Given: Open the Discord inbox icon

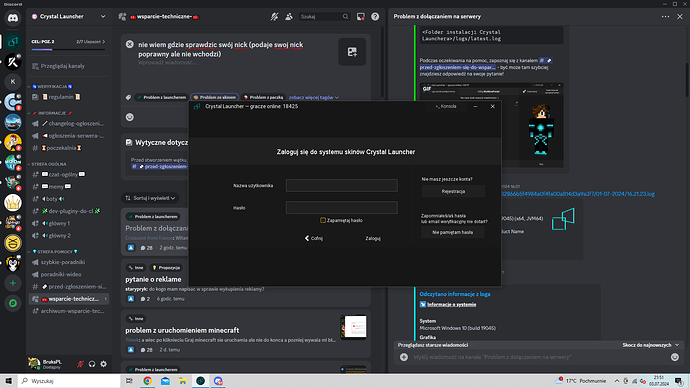Looking at the screenshot, I should click(360, 17).
